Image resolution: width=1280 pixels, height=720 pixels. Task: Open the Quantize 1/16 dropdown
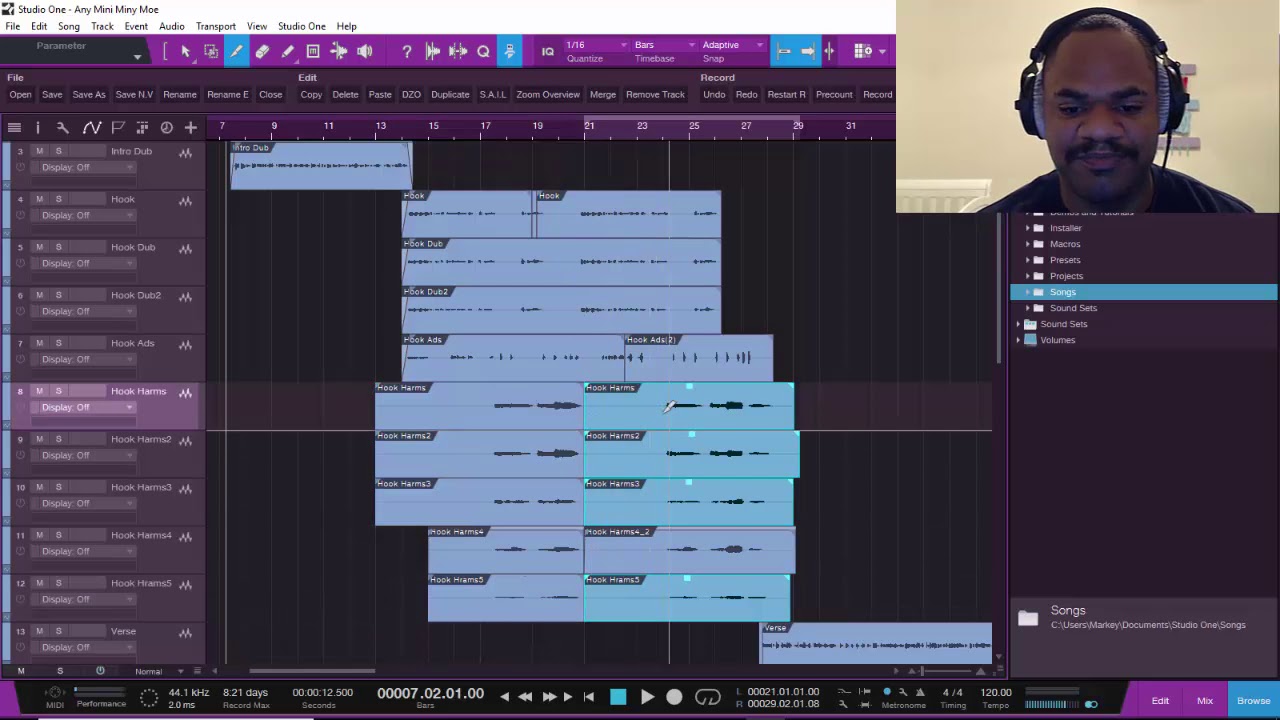(596, 45)
